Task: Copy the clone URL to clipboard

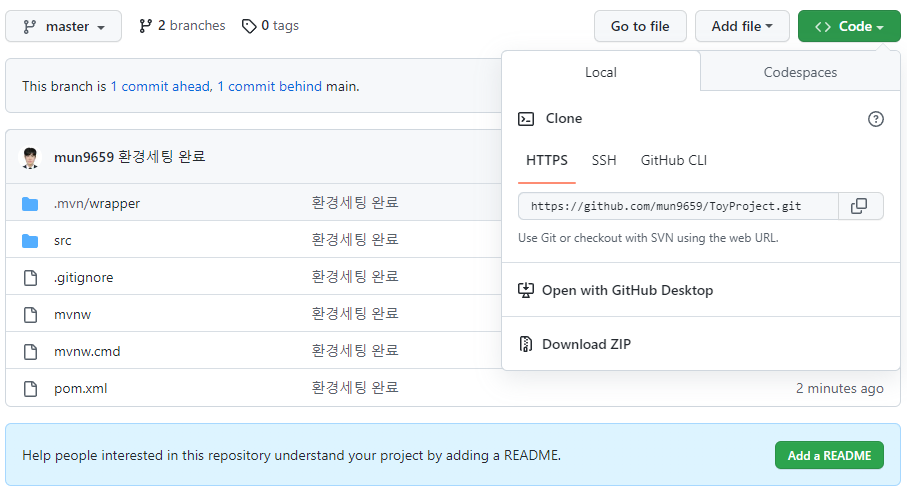Action: click(860, 206)
